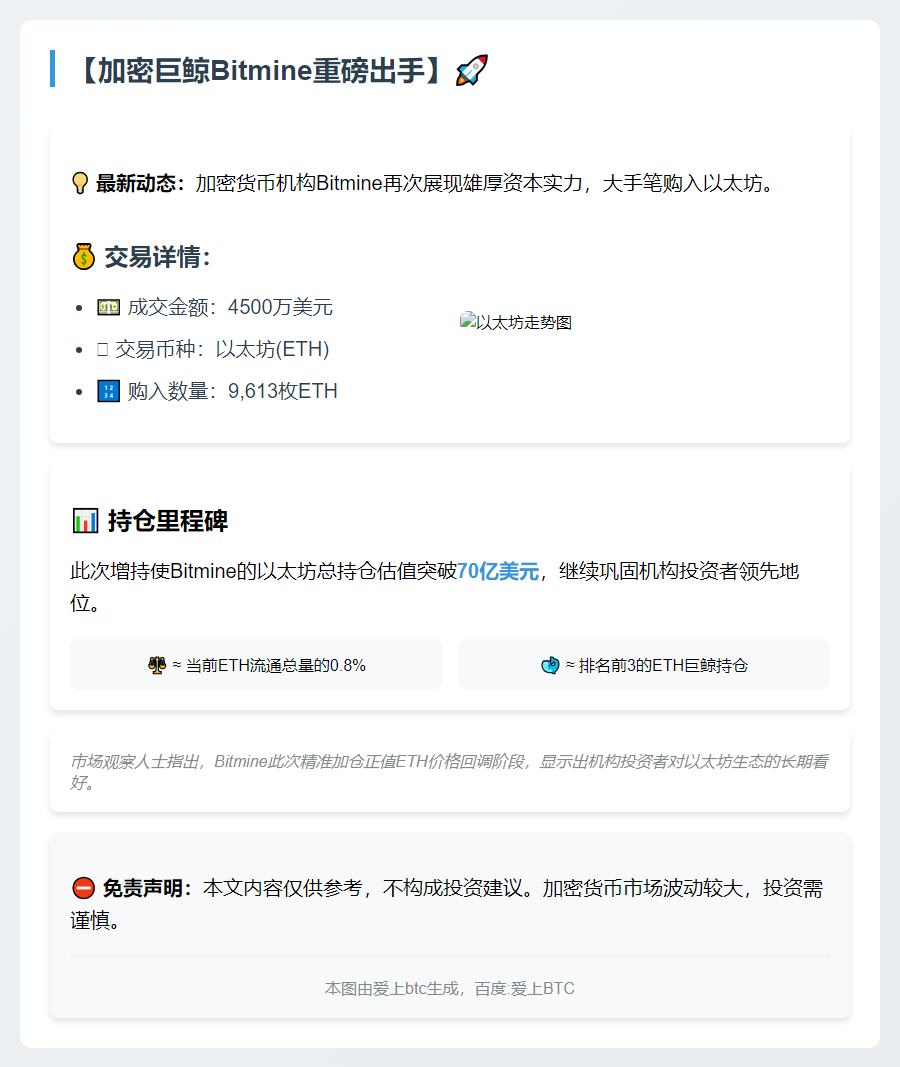This screenshot has height=1067, width=900.
Task: Click the money bag icon beside 交易详情
Action: [x=83, y=257]
